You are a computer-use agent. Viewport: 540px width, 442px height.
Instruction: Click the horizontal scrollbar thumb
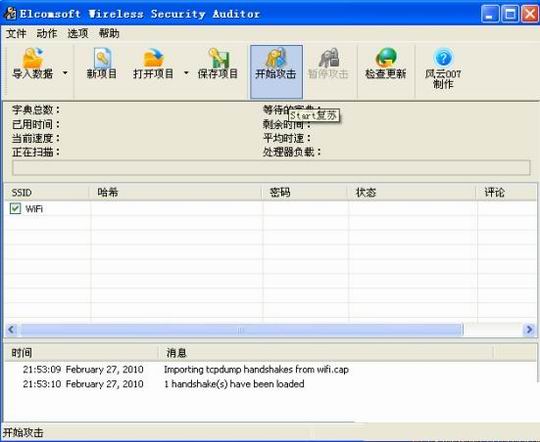click(x=241, y=330)
